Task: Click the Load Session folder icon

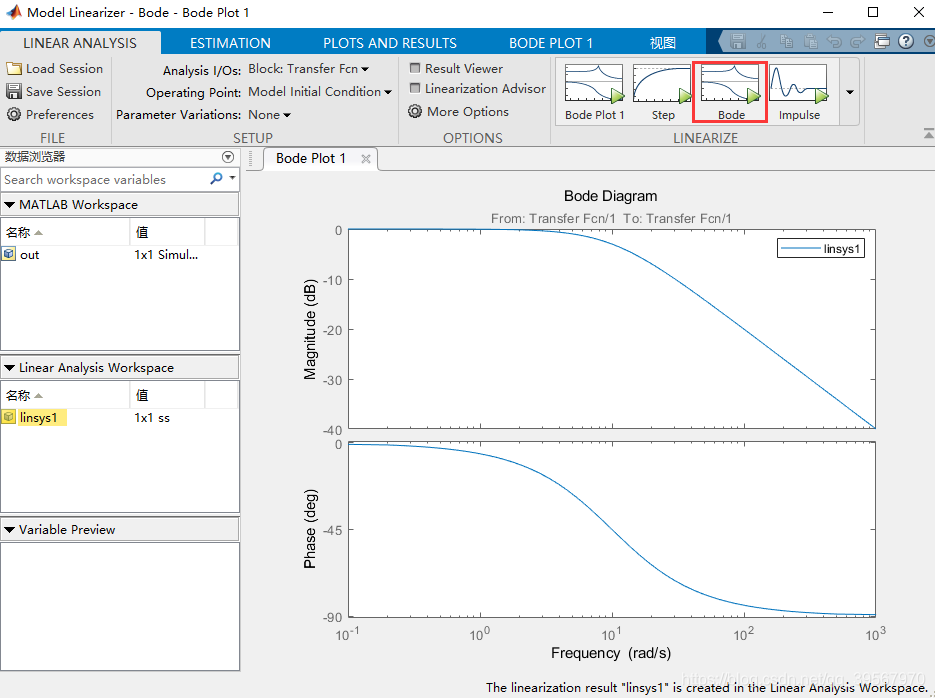Action: coord(14,69)
